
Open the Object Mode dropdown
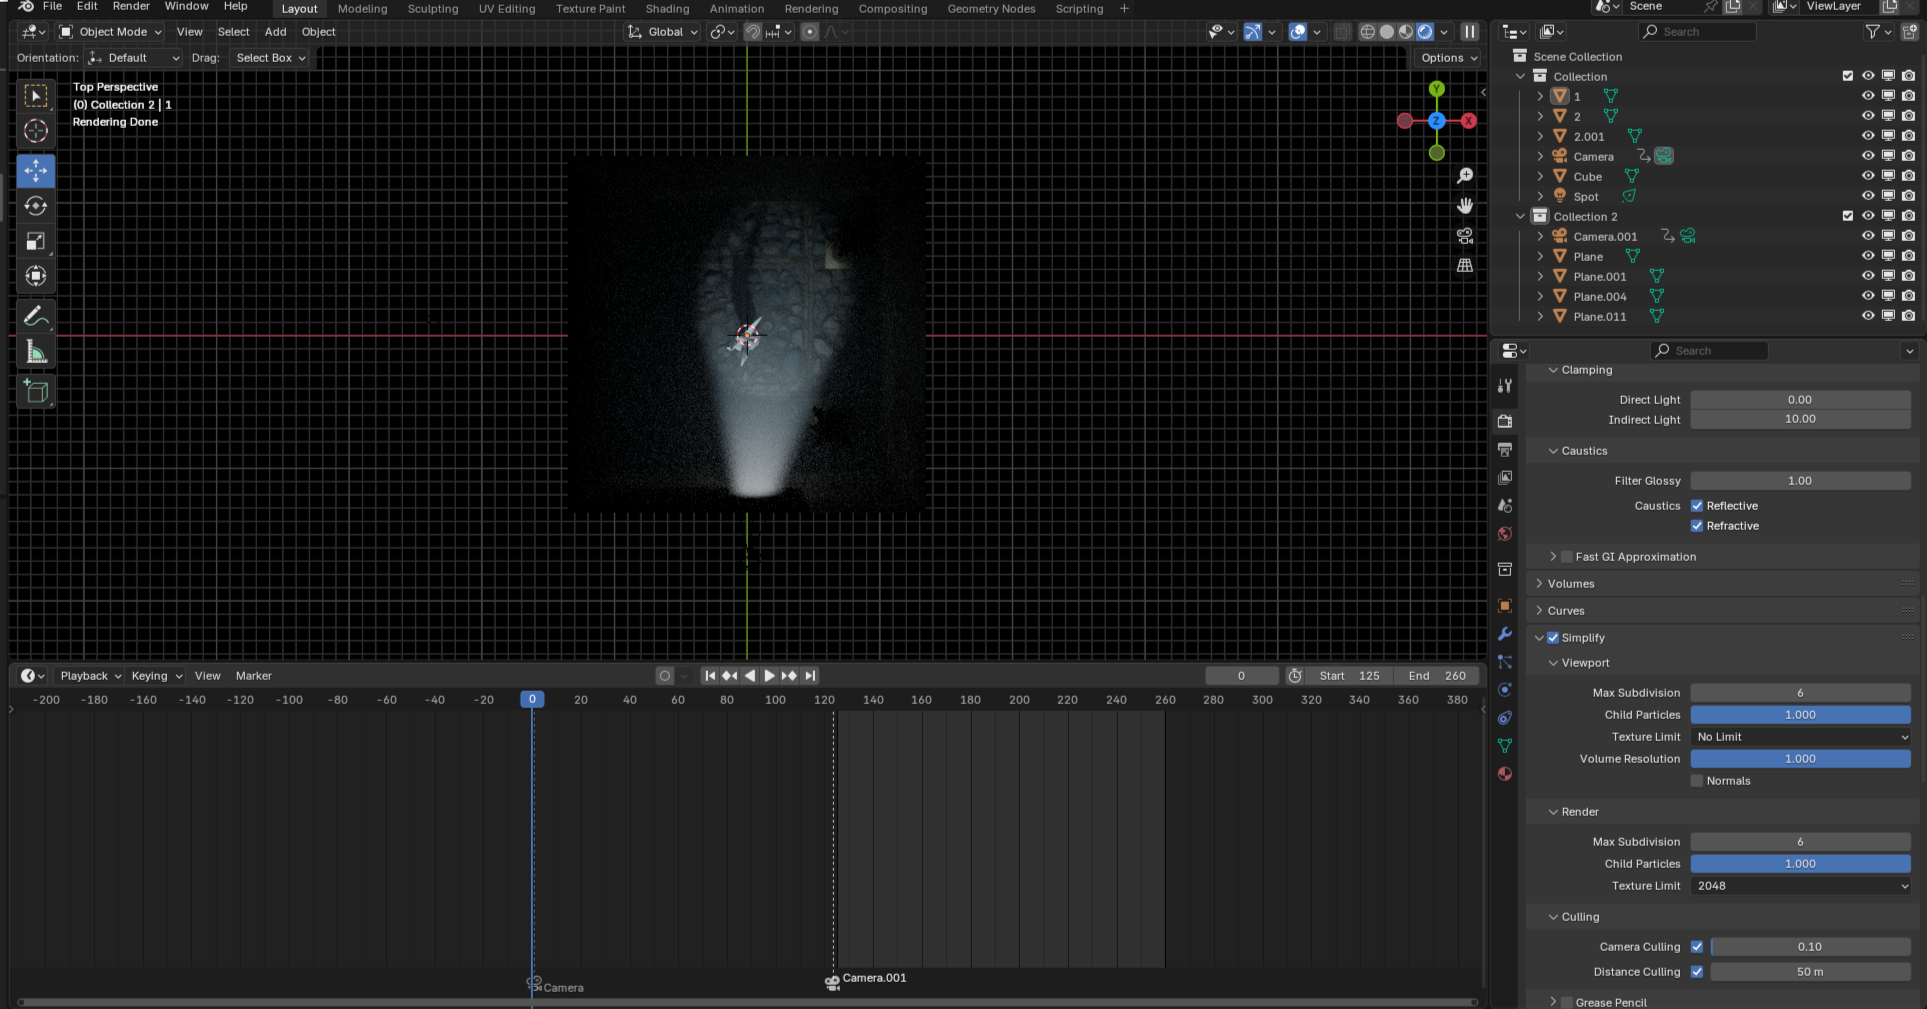(110, 32)
